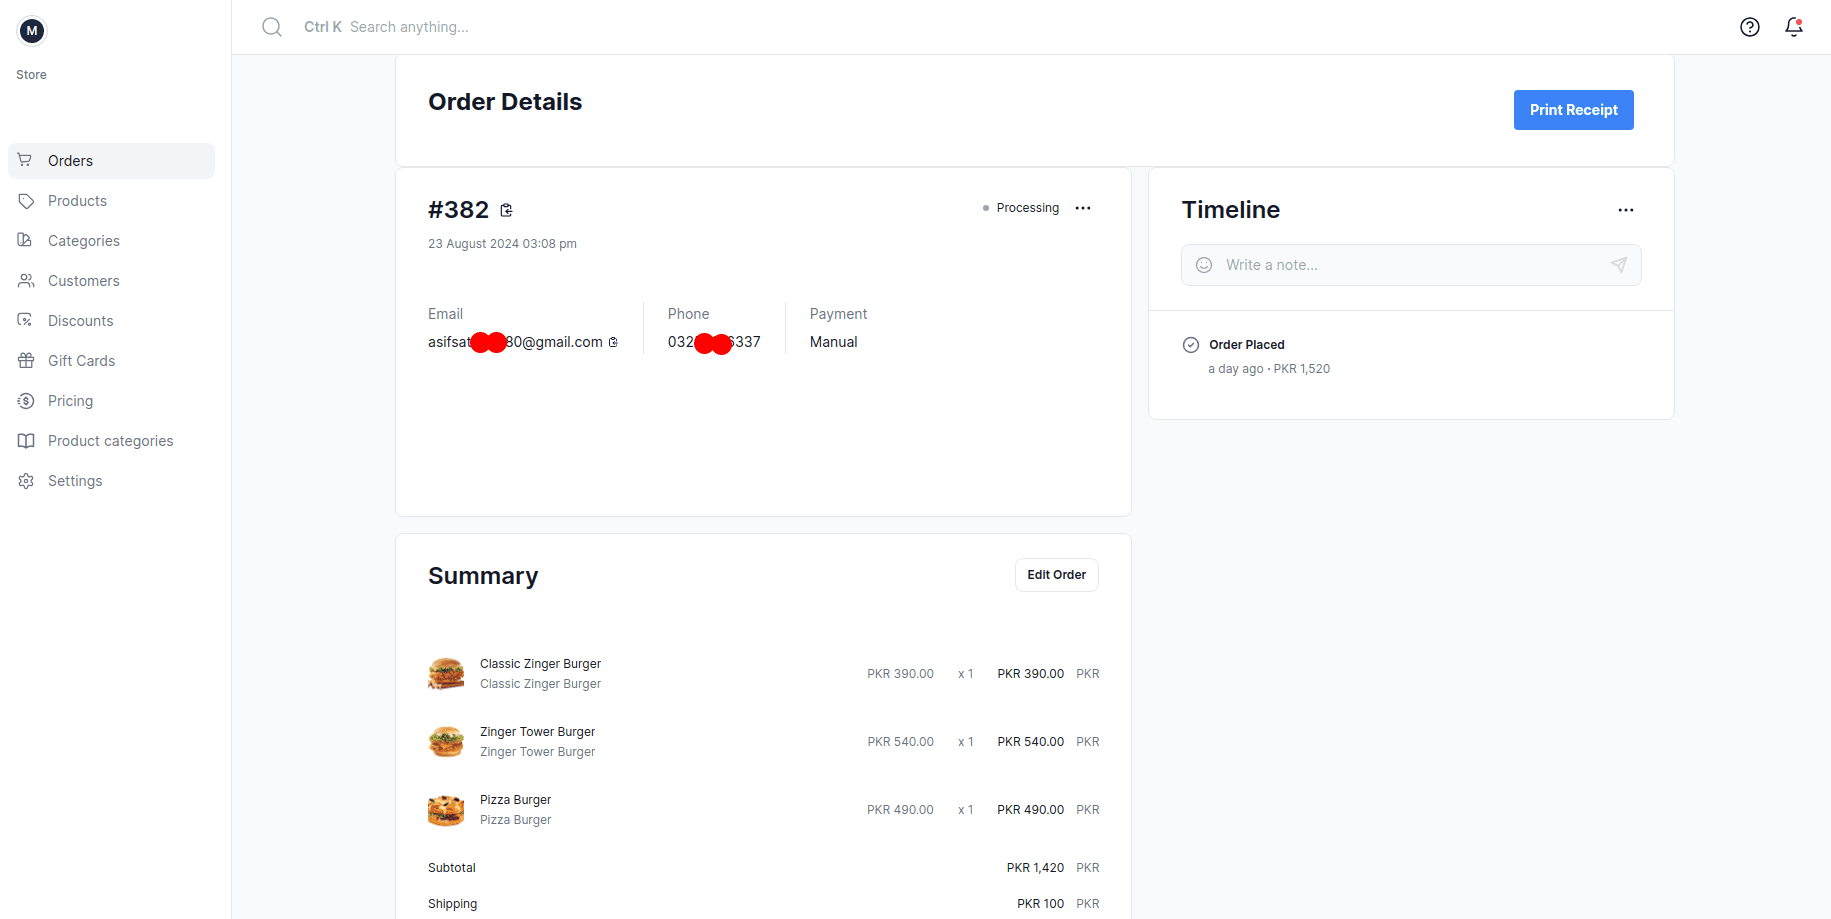Click Print Receipt button
Screen dimensions: 1831x919
click(x=1573, y=110)
